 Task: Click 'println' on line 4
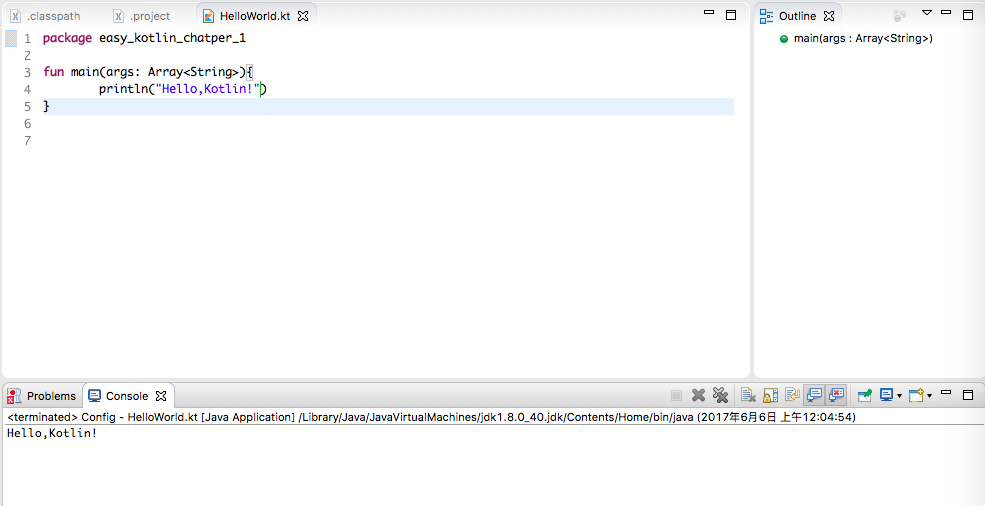(123, 89)
